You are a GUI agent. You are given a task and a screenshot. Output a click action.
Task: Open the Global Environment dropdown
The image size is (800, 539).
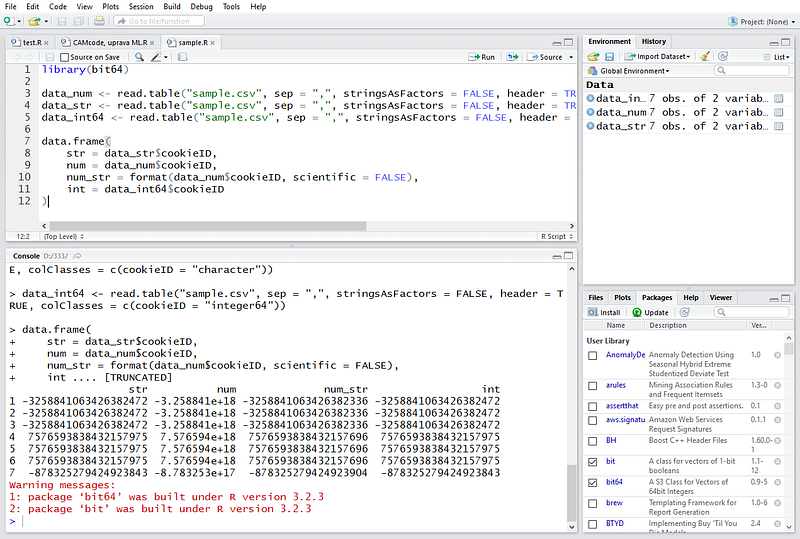632,71
